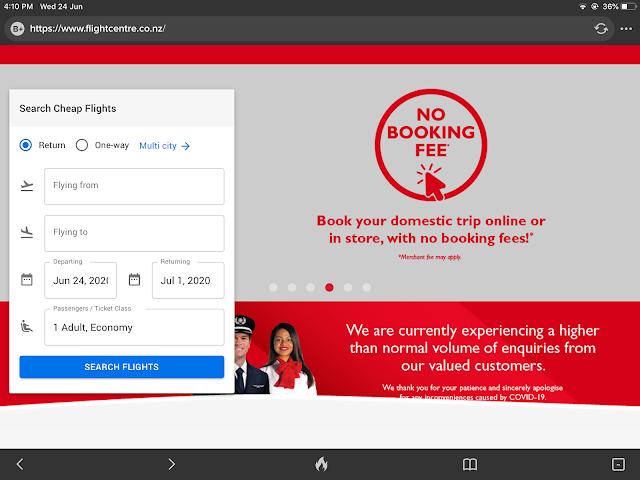Click the No Booking Fee circle banner

pos(431,145)
